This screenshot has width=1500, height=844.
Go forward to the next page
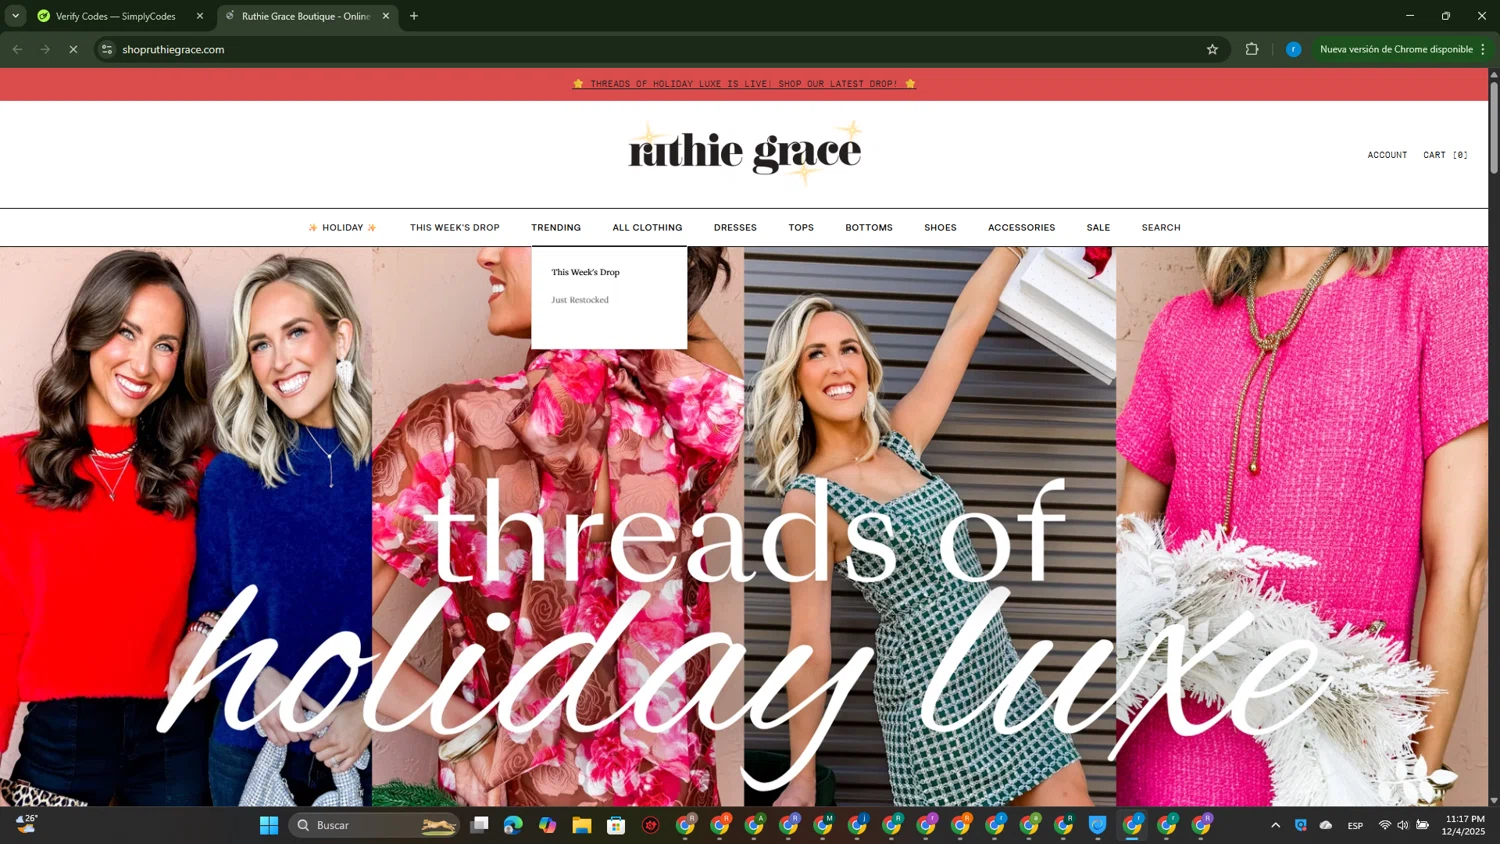tap(45, 49)
